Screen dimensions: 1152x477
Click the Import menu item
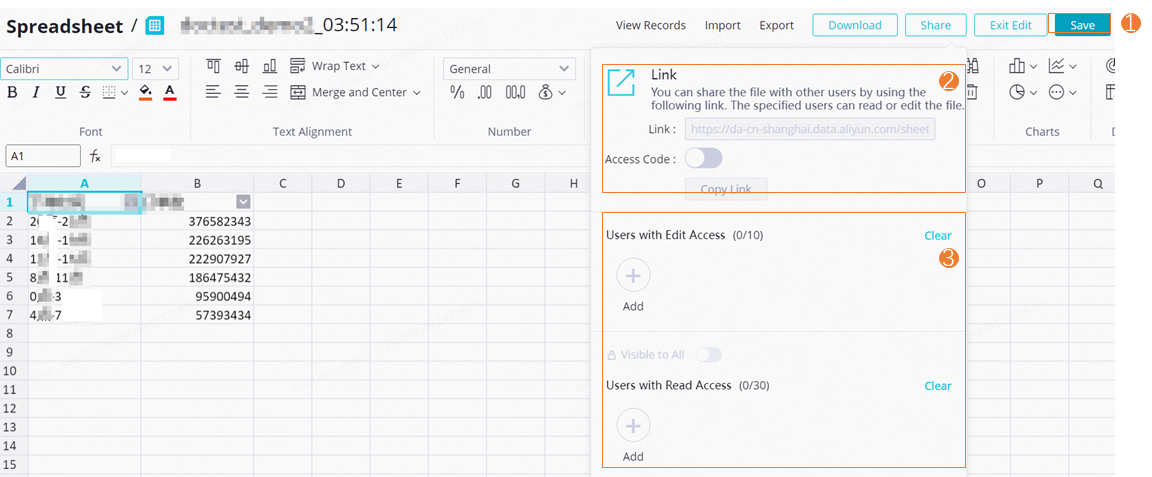(x=722, y=25)
